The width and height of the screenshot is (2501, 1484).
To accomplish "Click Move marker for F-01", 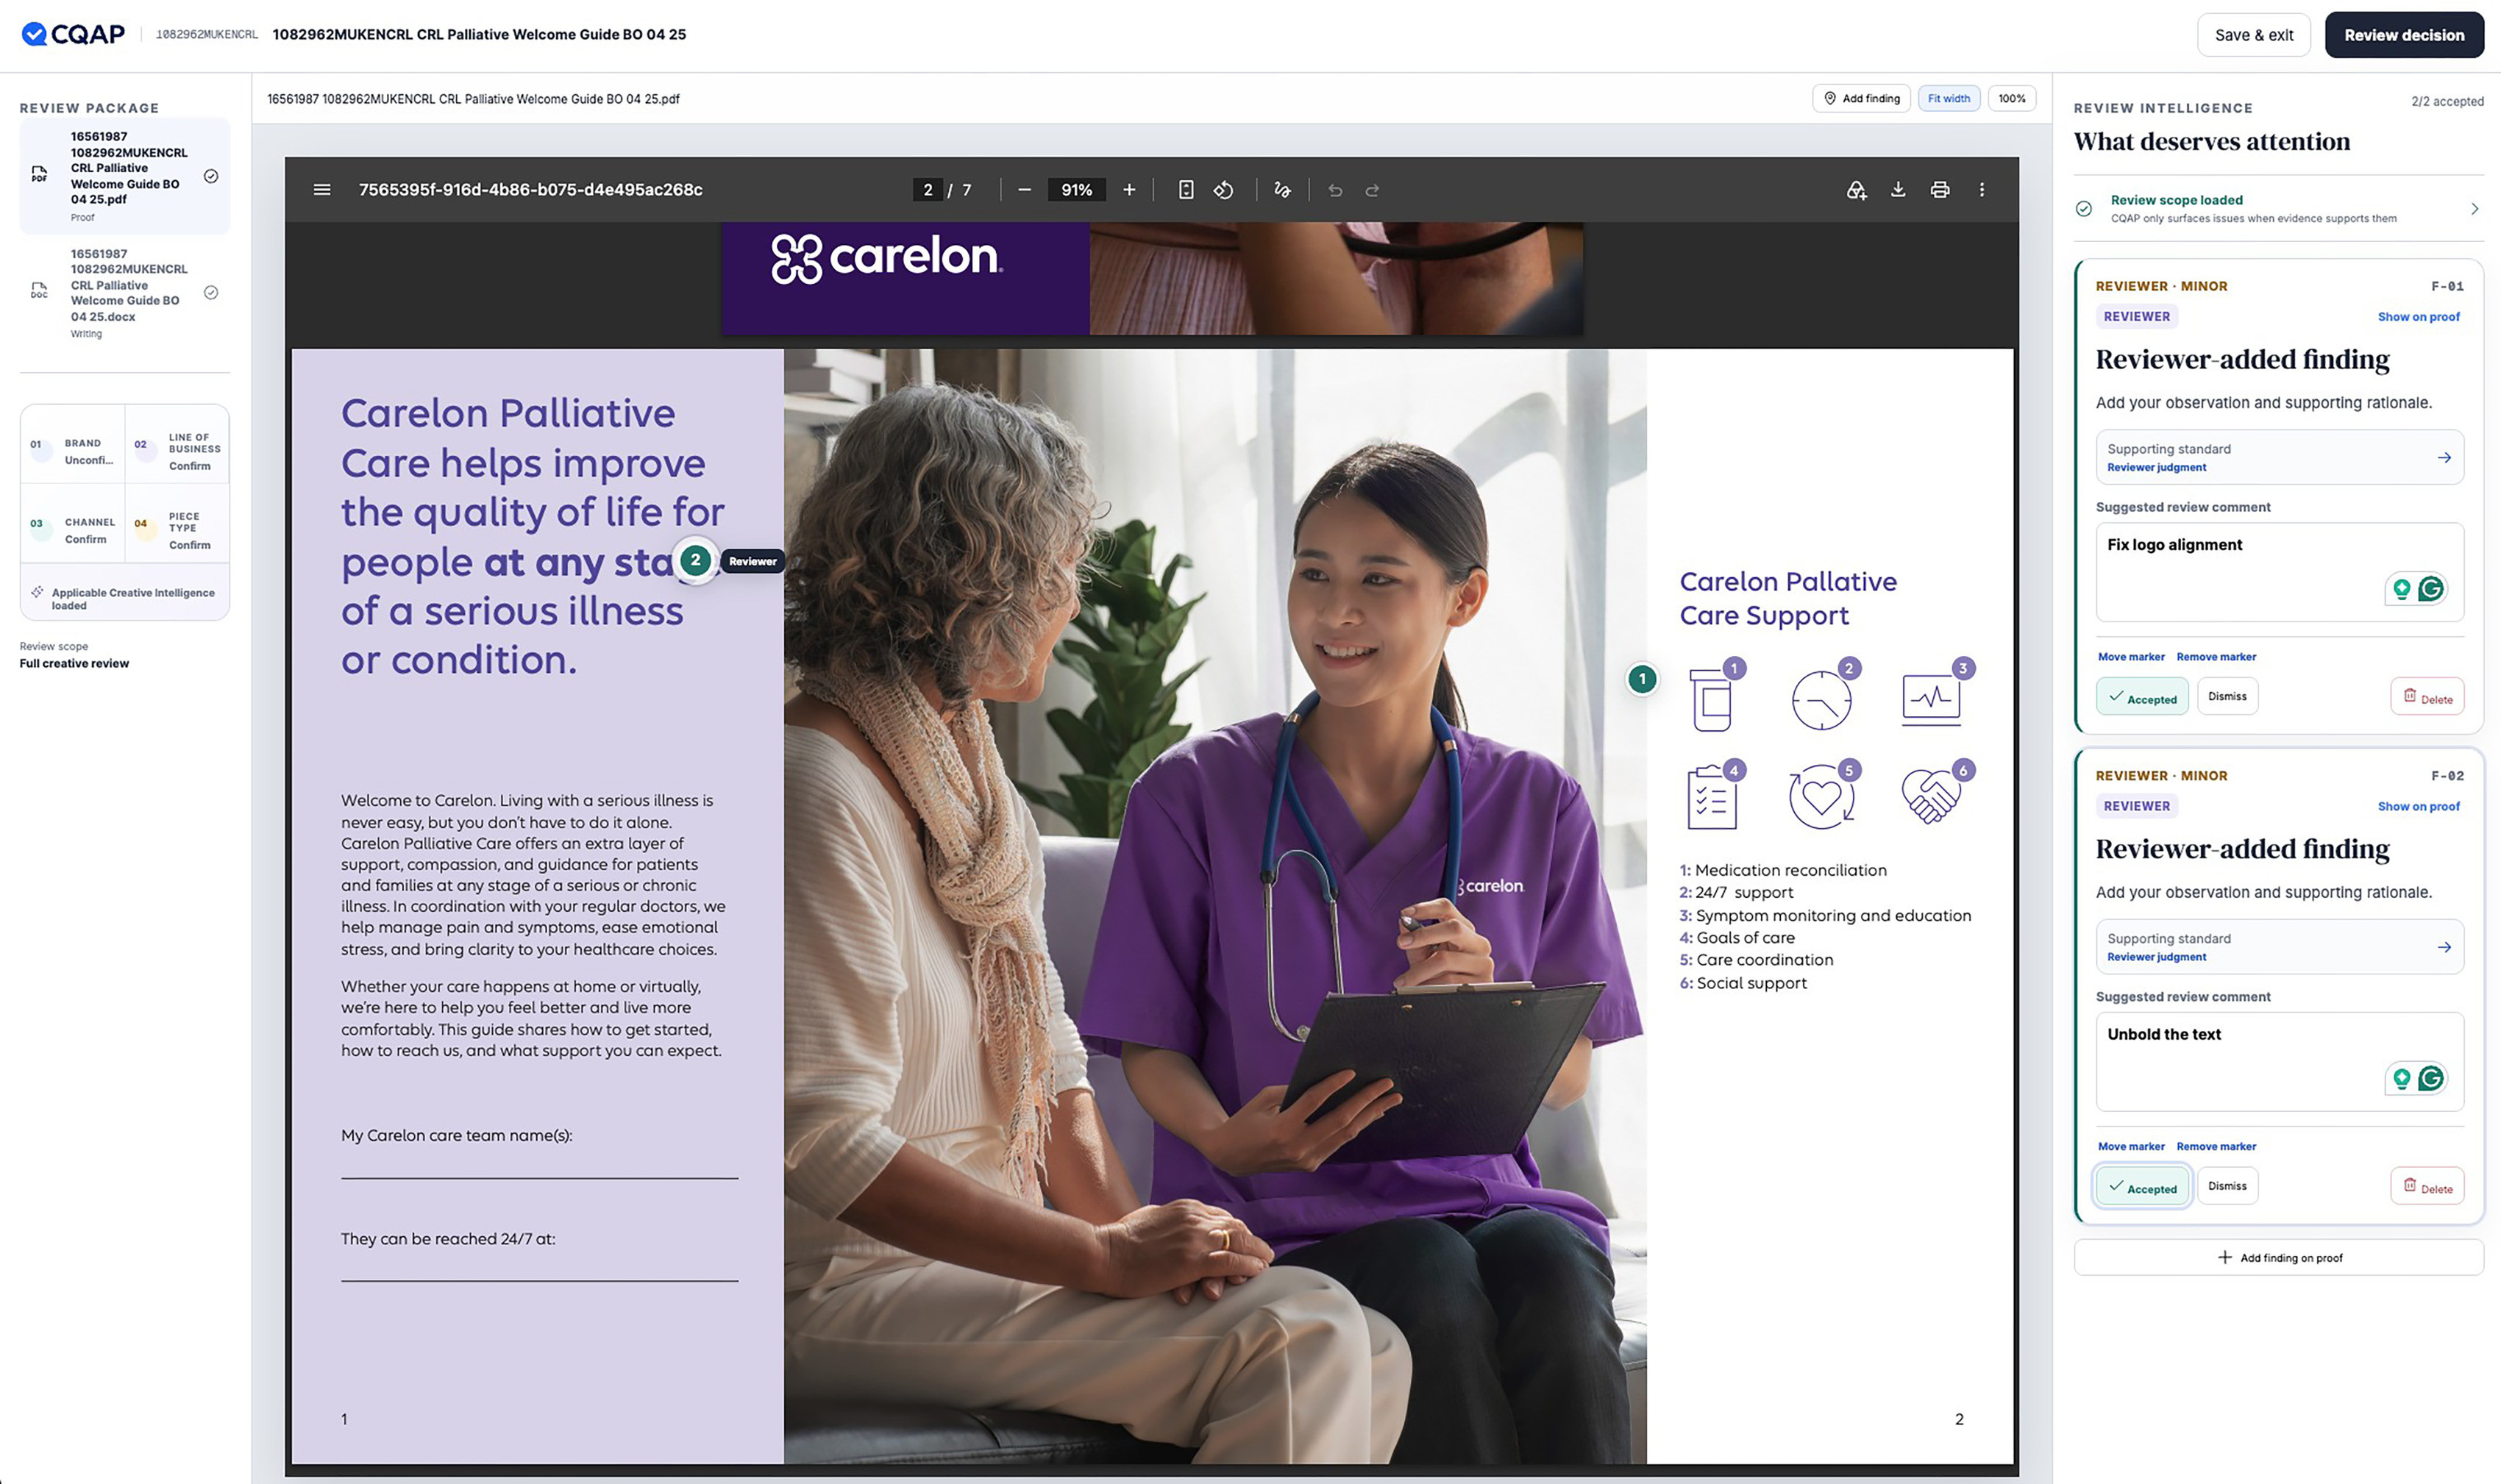I will pos(2131,657).
